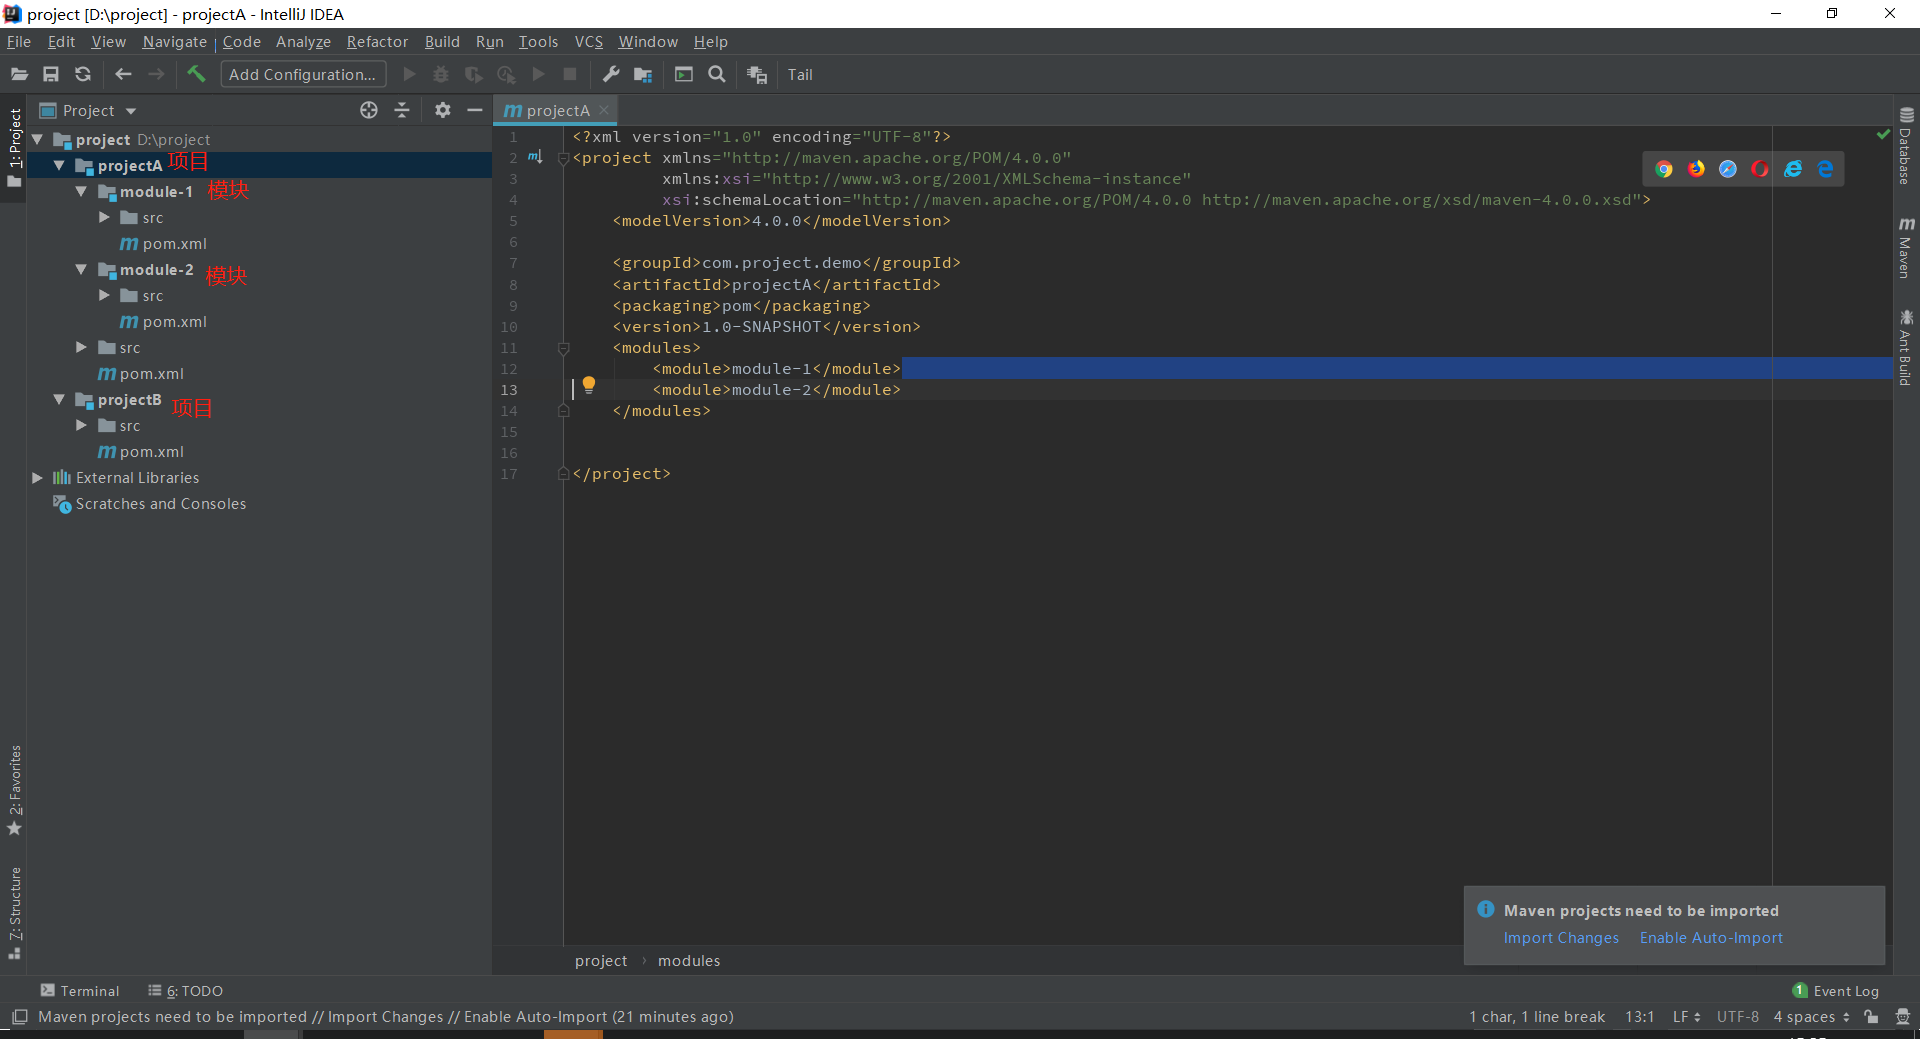
Task: Toggle the 6: TODO tool window
Action: 186,991
